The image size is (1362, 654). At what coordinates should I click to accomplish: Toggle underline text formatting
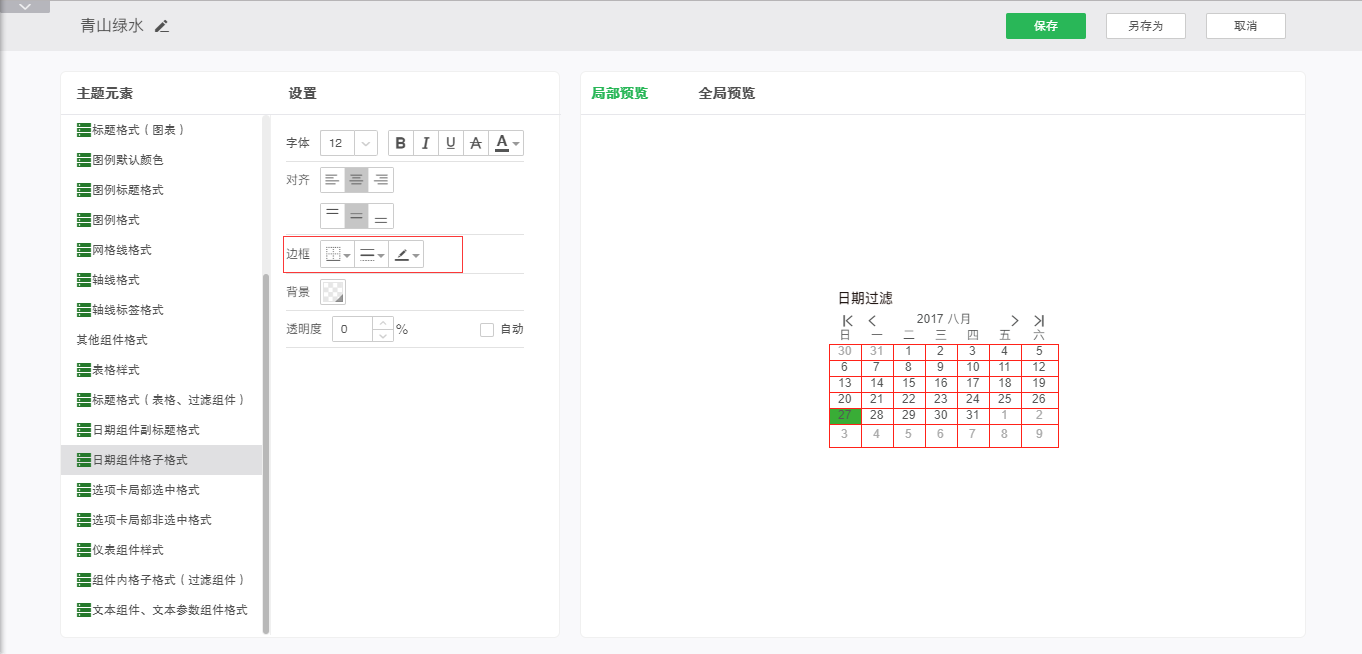451,143
